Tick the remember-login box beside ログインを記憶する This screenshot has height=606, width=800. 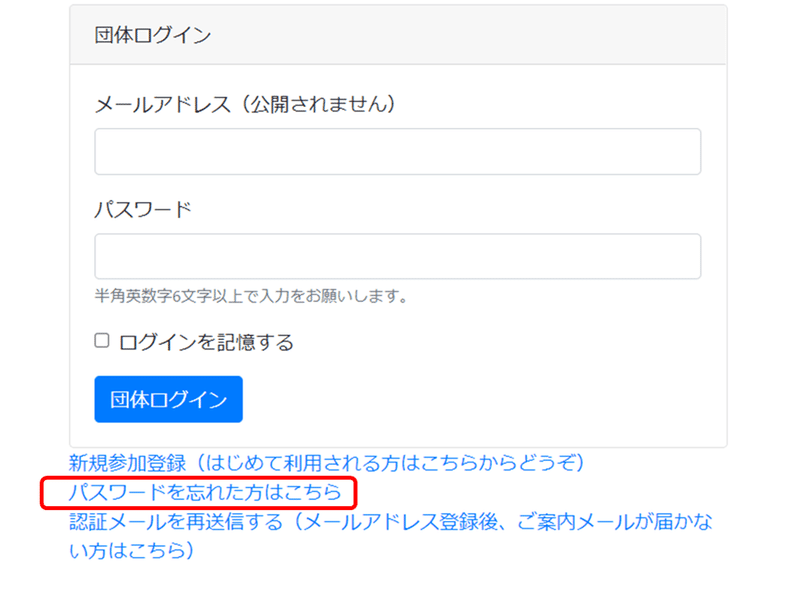click(102, 340)
